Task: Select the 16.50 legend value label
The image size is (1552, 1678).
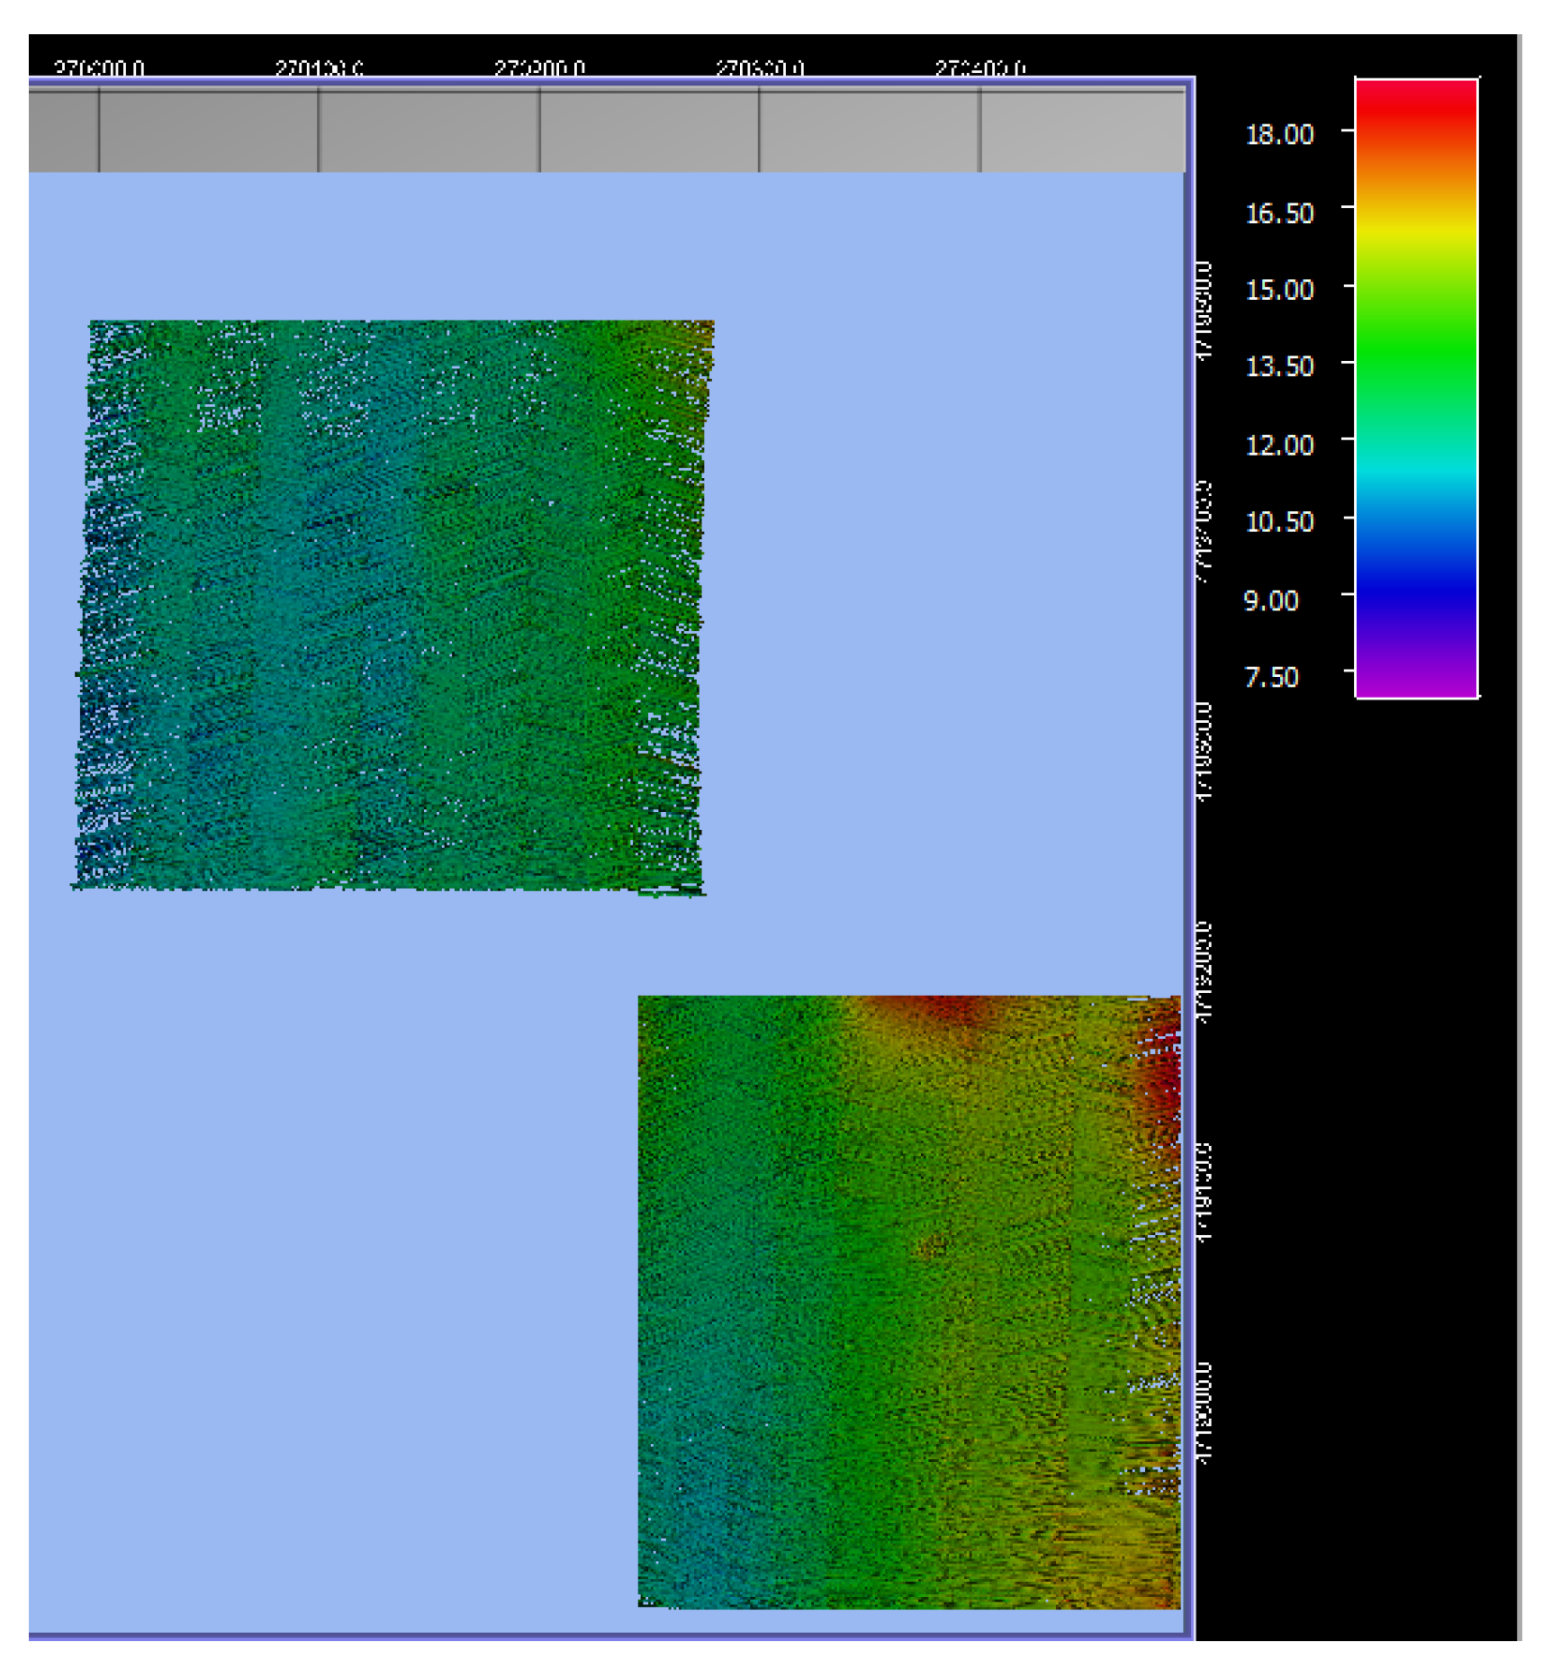Action: pos(1279,213)
